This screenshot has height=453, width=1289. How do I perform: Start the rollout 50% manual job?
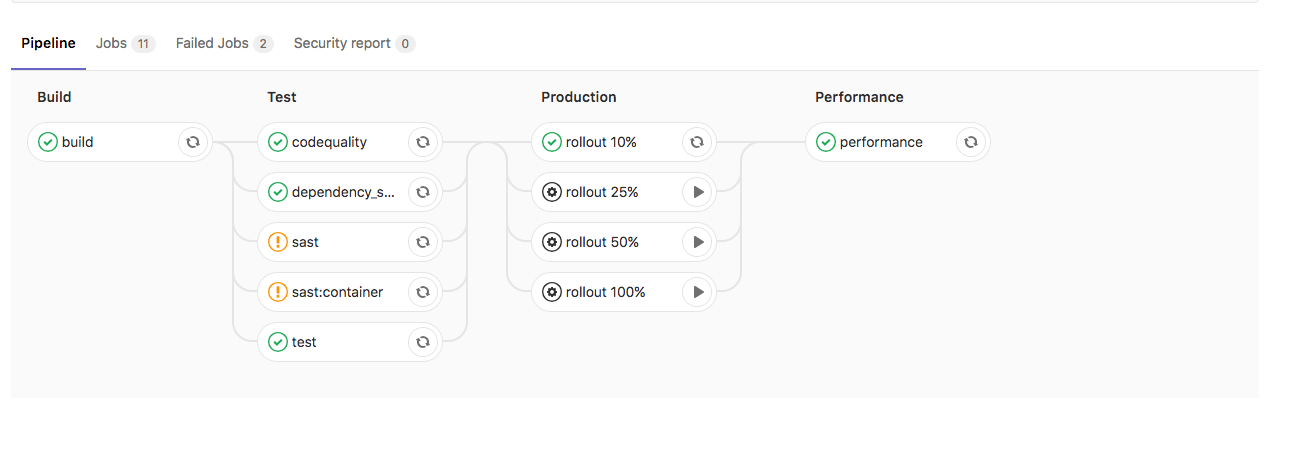[697, 242]
